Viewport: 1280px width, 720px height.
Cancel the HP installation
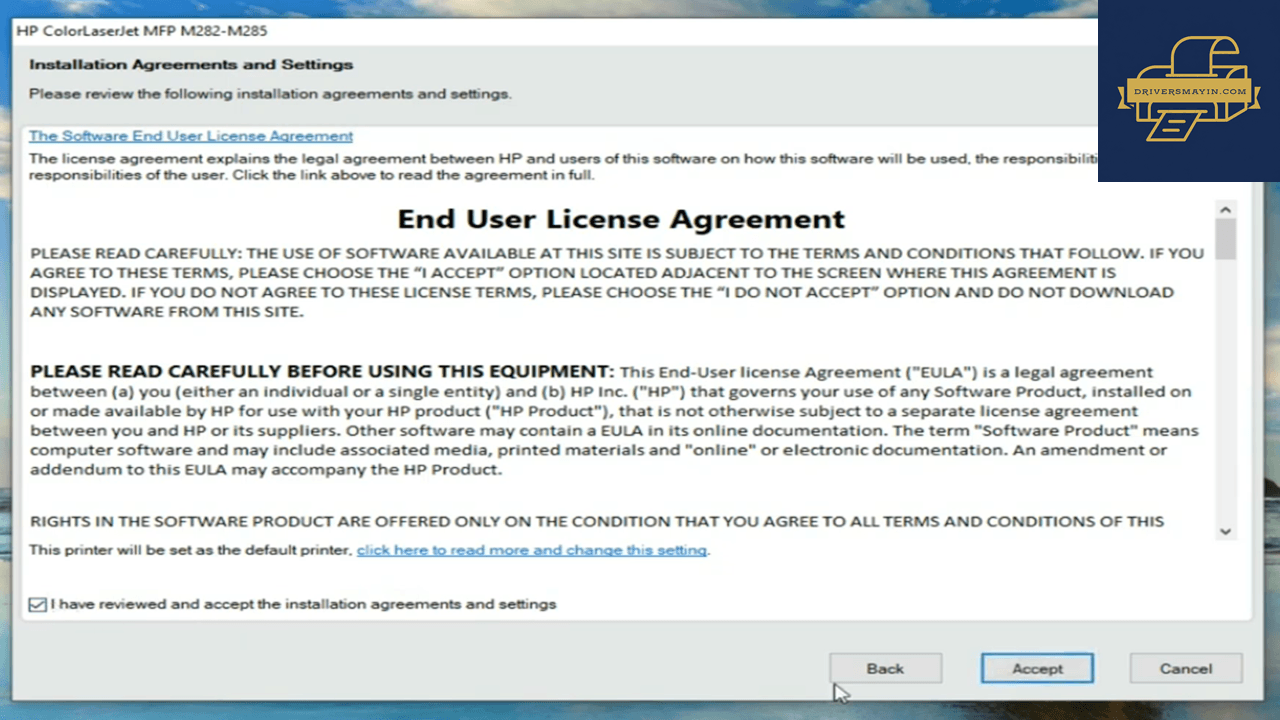[1186, 669]
